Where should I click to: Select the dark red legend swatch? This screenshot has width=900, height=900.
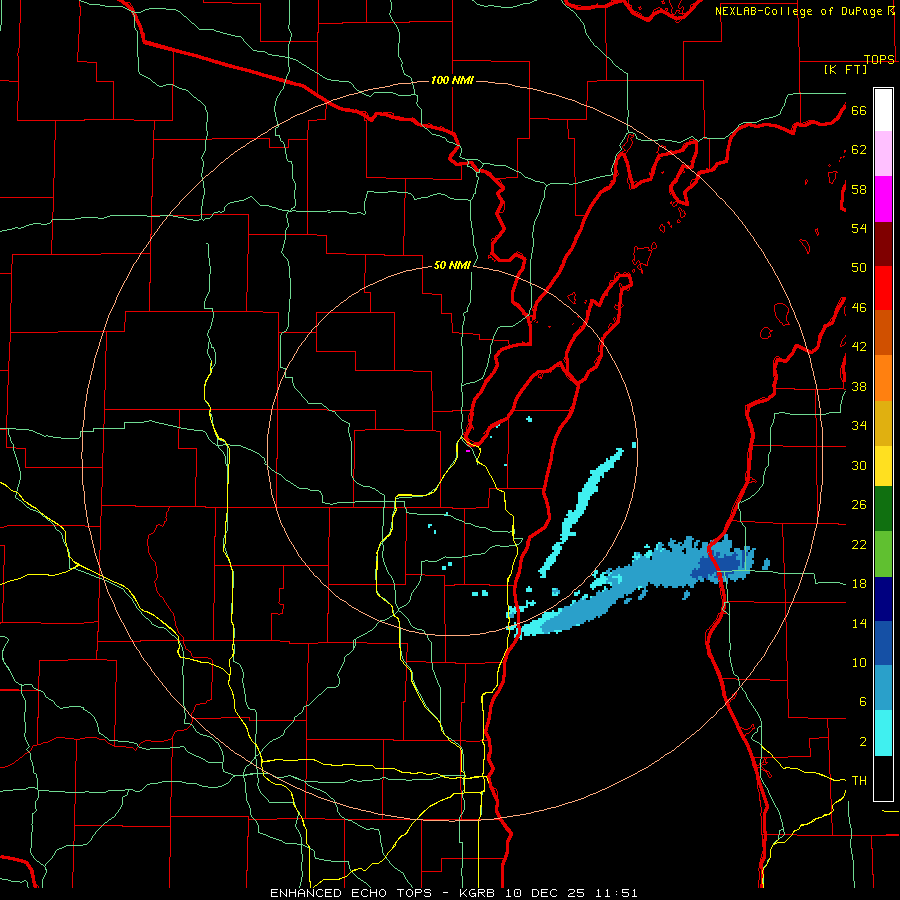(x=883, y=244)
